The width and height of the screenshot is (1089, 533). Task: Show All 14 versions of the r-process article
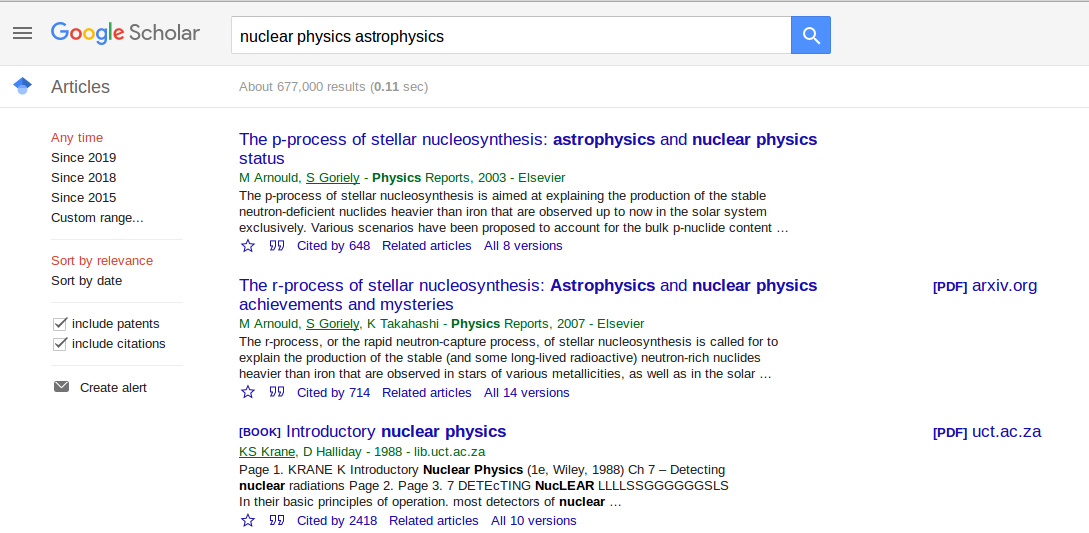click(526, 393)
